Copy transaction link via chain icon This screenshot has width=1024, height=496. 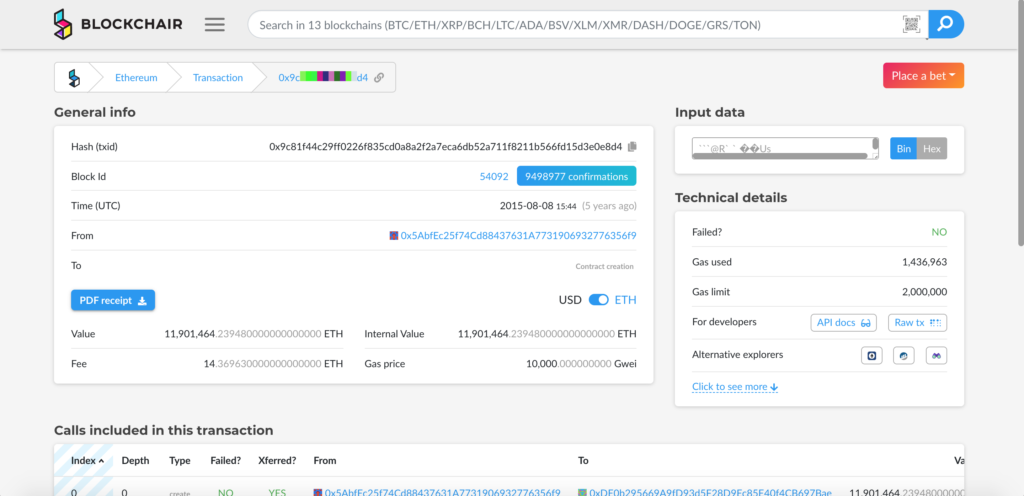(x=379, y=78)
